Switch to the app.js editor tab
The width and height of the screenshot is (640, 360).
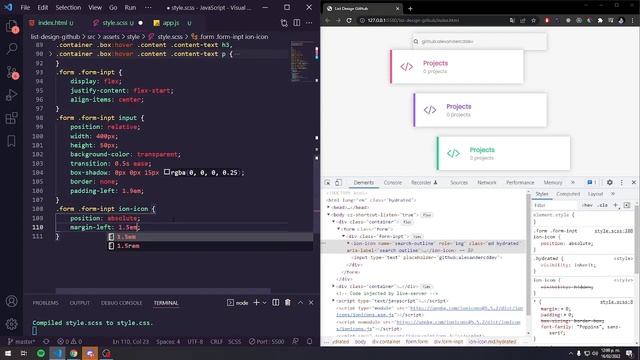coord(171,23)
